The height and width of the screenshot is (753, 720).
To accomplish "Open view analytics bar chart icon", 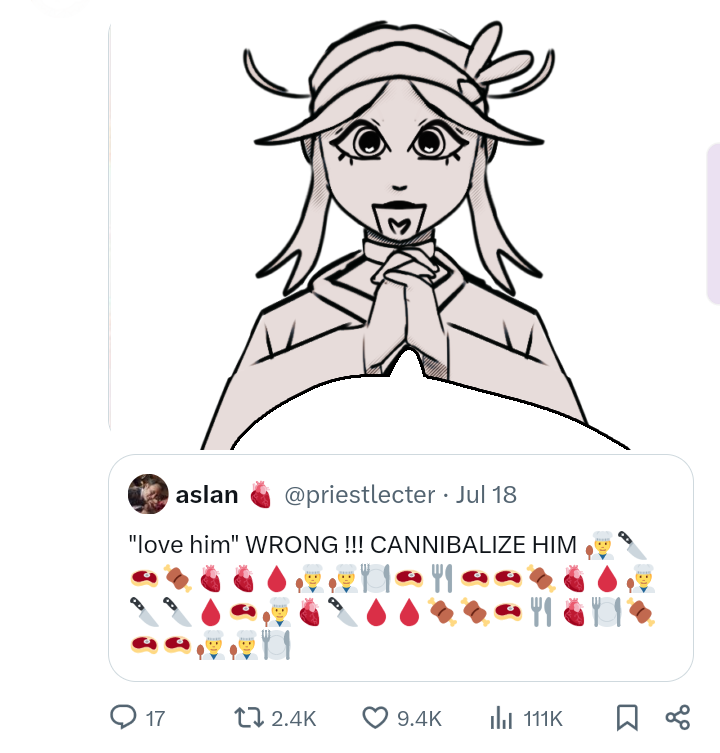I will pos(499,717).
